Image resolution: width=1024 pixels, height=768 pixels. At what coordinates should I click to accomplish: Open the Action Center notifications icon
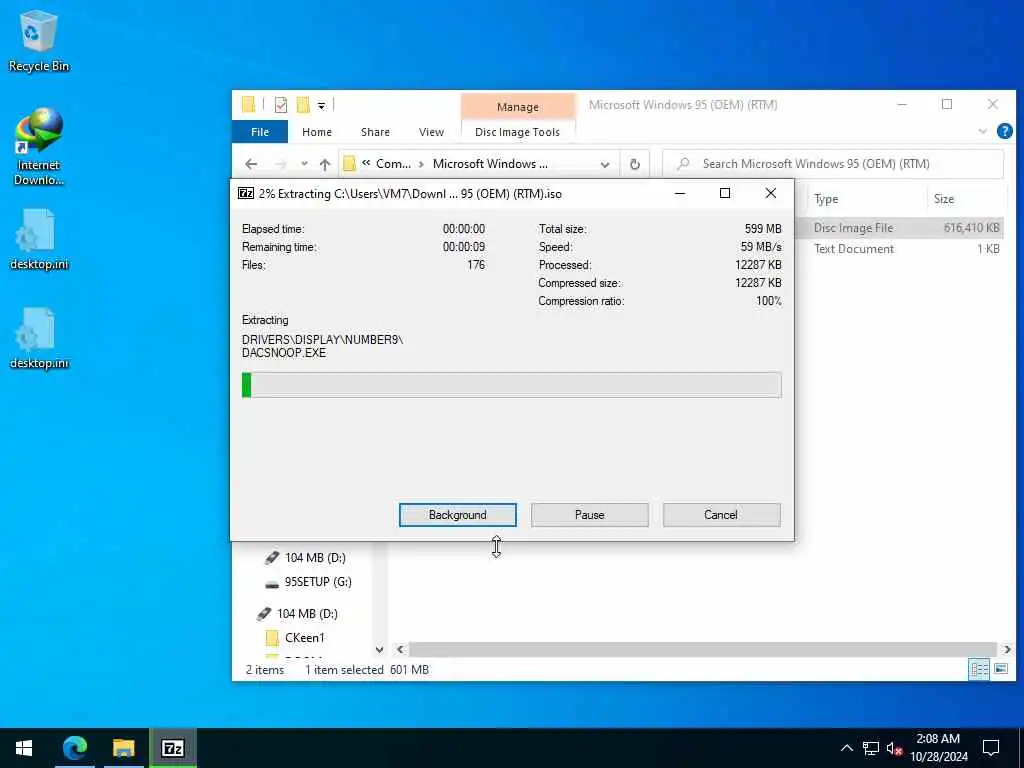991,748
